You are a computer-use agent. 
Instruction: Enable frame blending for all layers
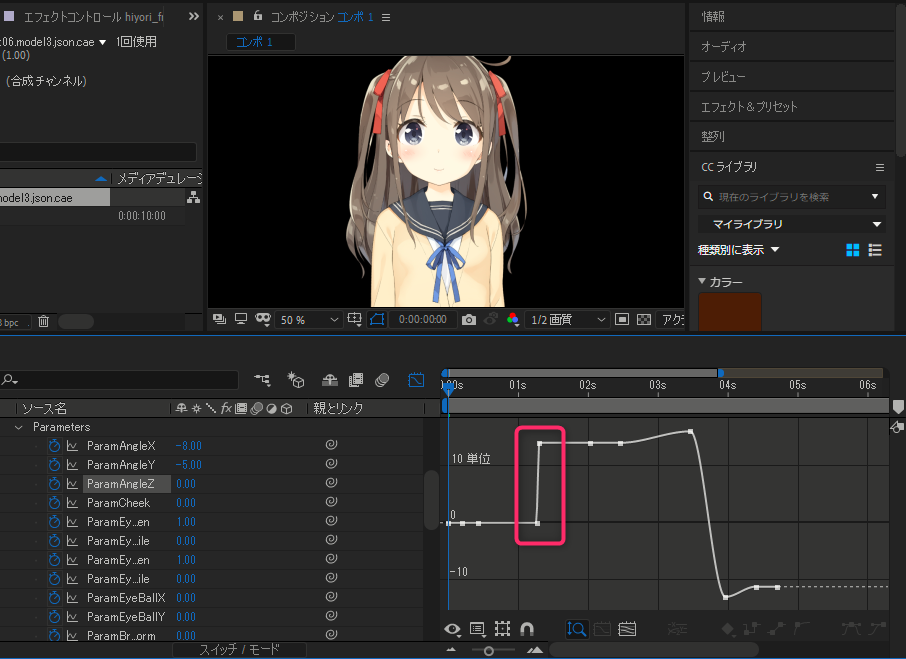pos(356,379)
